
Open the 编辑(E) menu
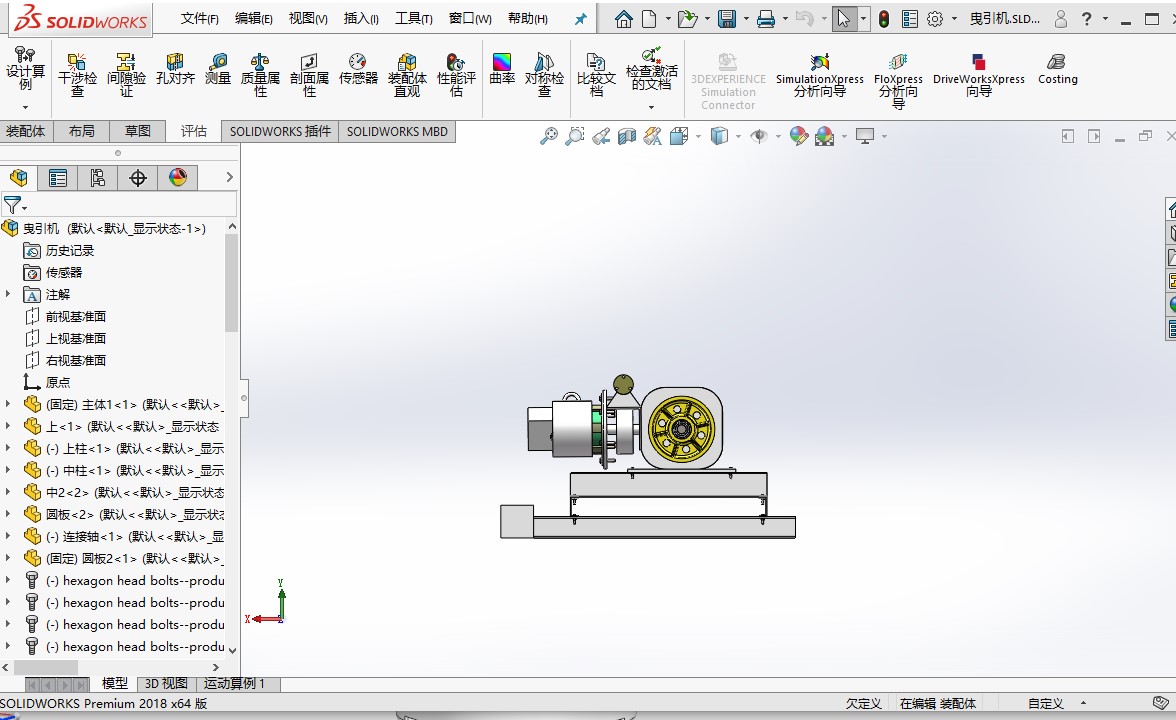click(x=254, y=19)
